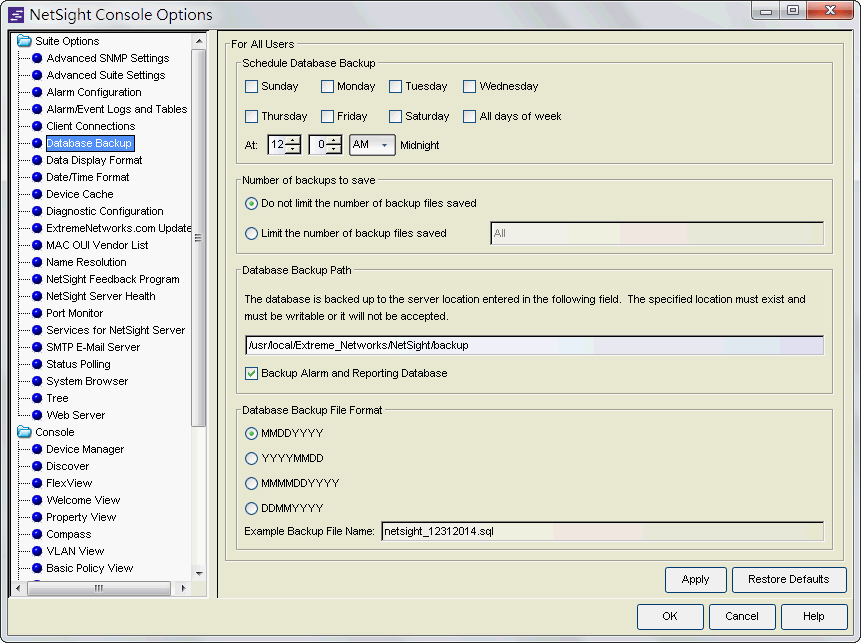The image size is (861, 643).
Task: Check the Thursday checkbox
Action: coord(251,116)
